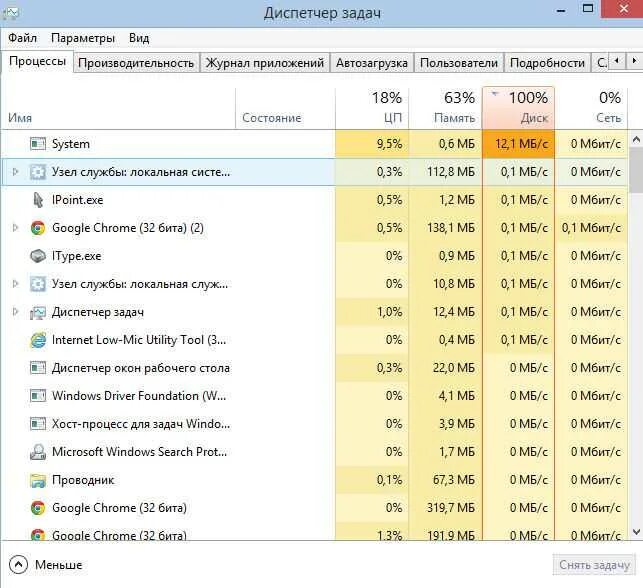
Task: Click the Снять задачу button
Action: coord(594,565)
